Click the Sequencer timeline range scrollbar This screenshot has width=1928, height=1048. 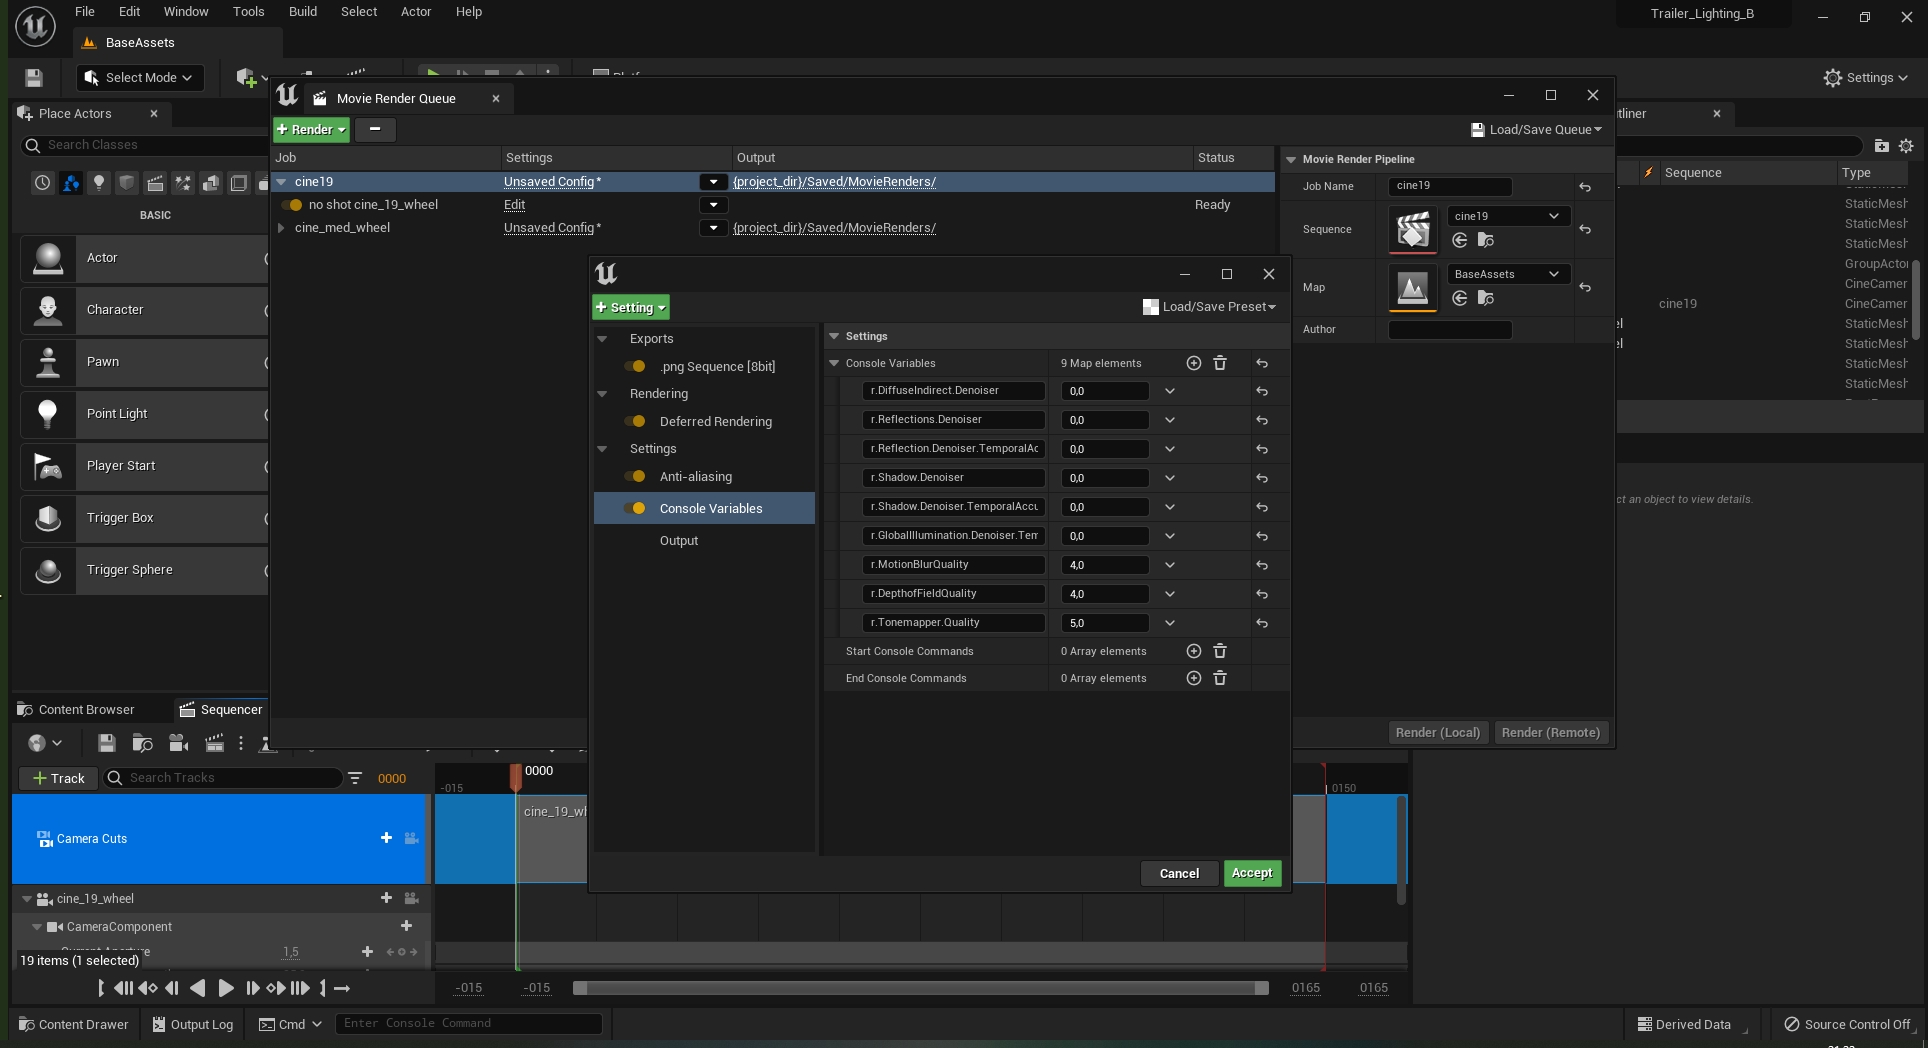click(x=920, y=988)
